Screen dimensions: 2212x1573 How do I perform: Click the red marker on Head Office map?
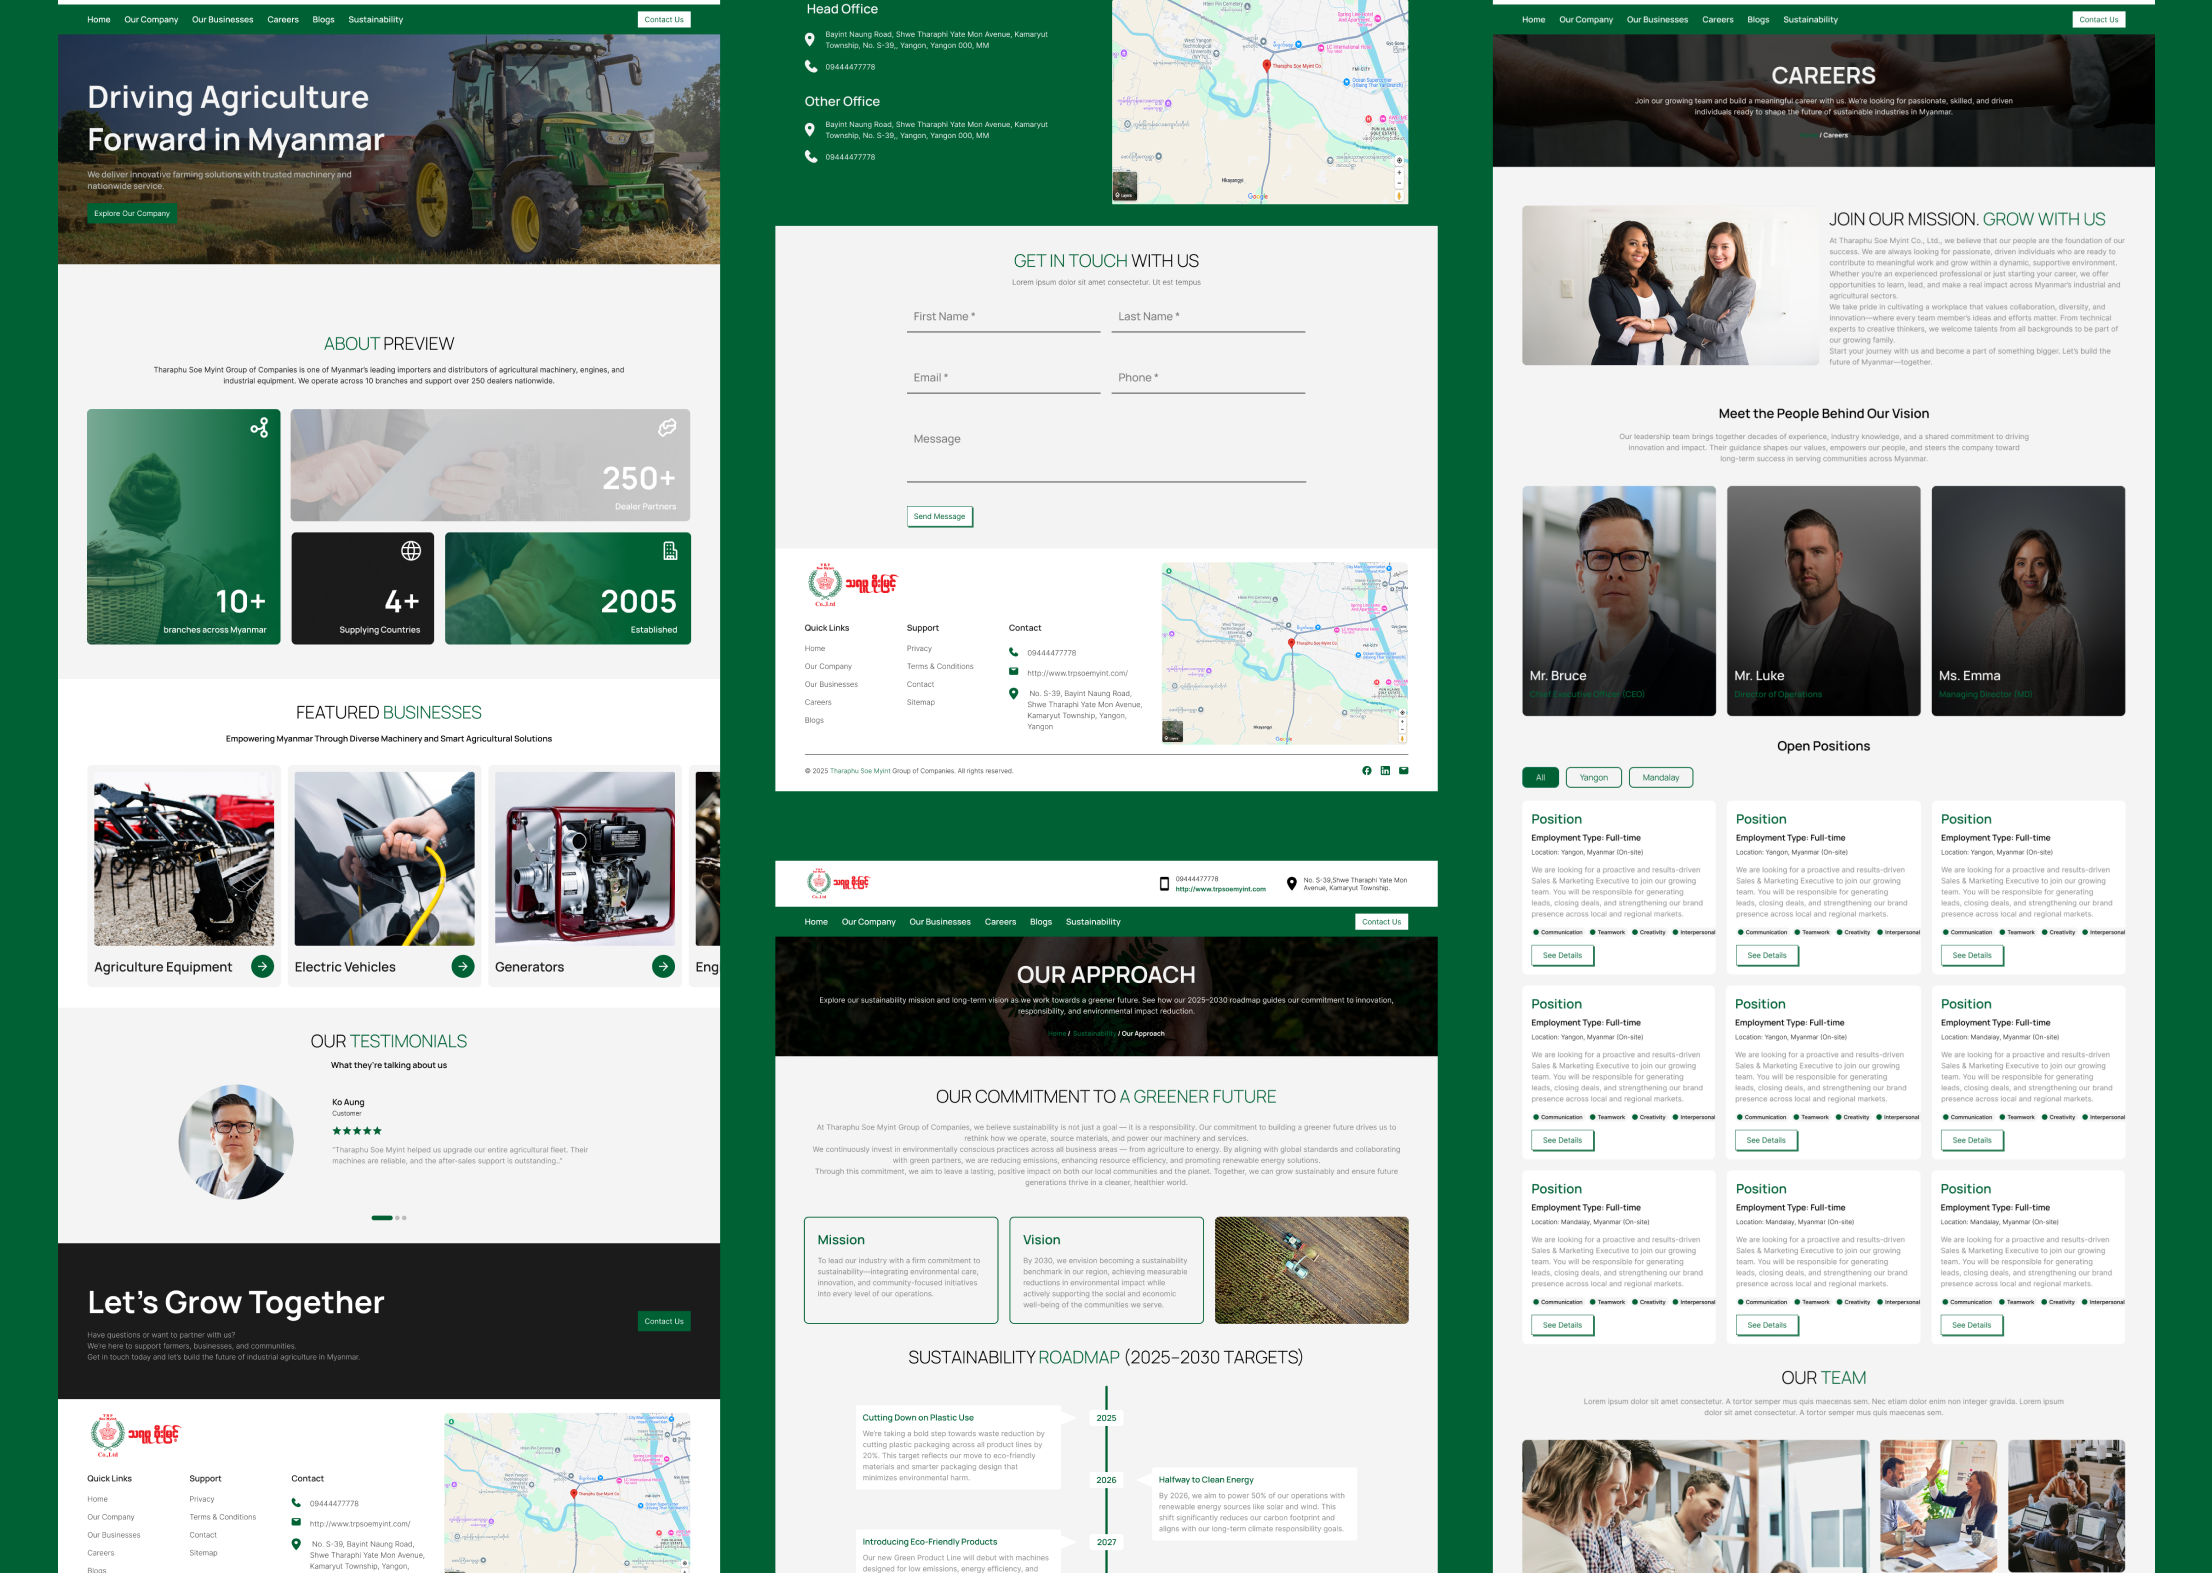tap(1266, 66)
